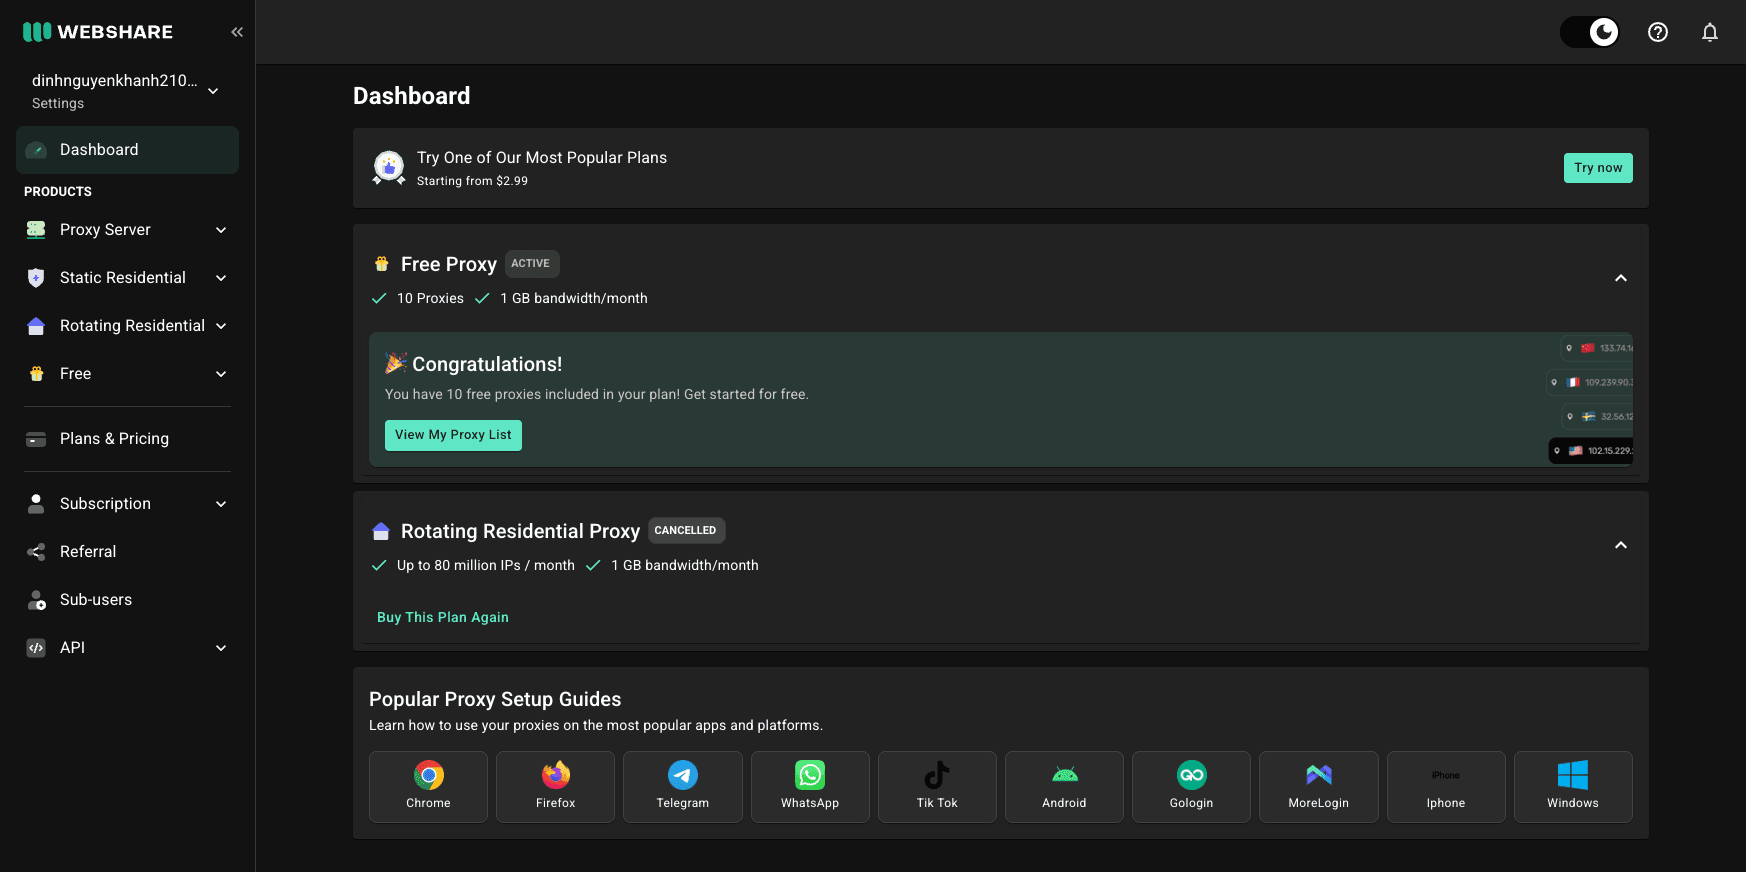
Task: Click the API code icon
Action: coord(36,648)
